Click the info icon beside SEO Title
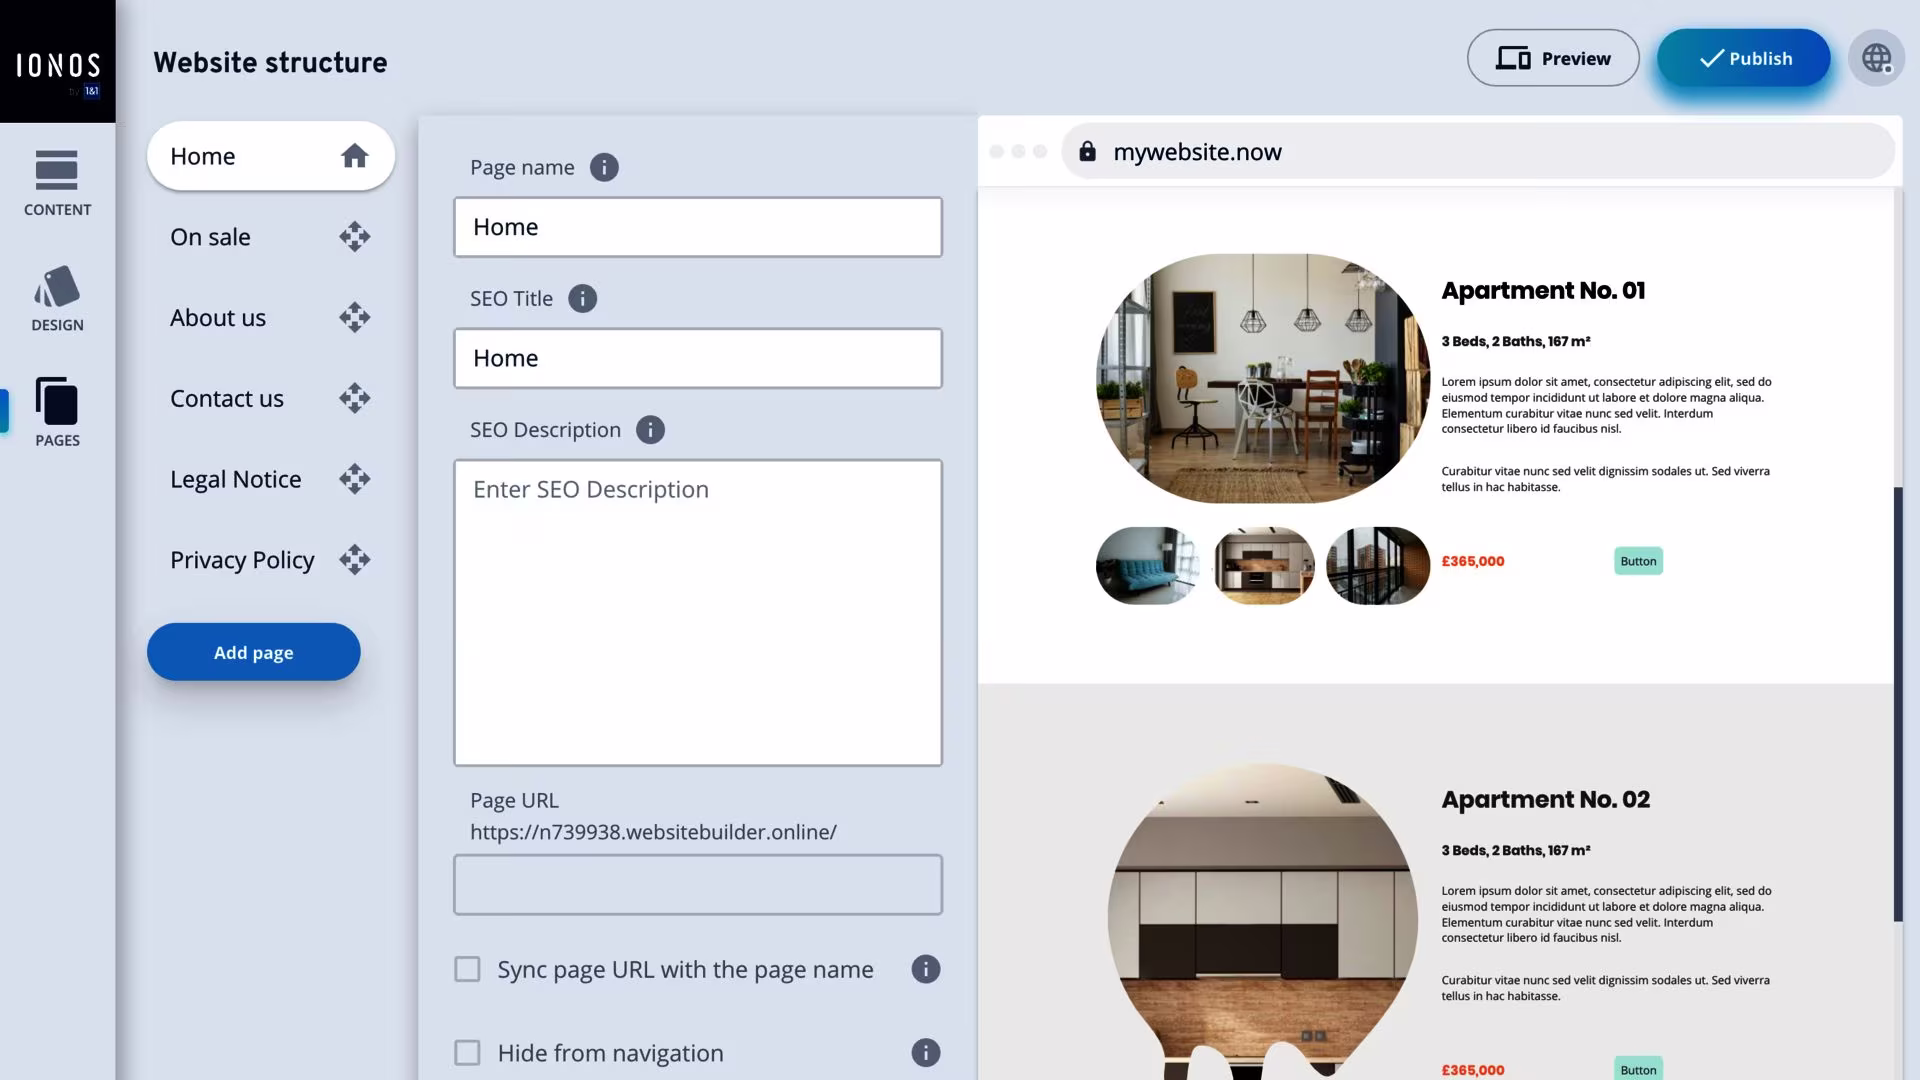The width and height of the screenshot is (1920, 1080). click(x=582, y=298)
